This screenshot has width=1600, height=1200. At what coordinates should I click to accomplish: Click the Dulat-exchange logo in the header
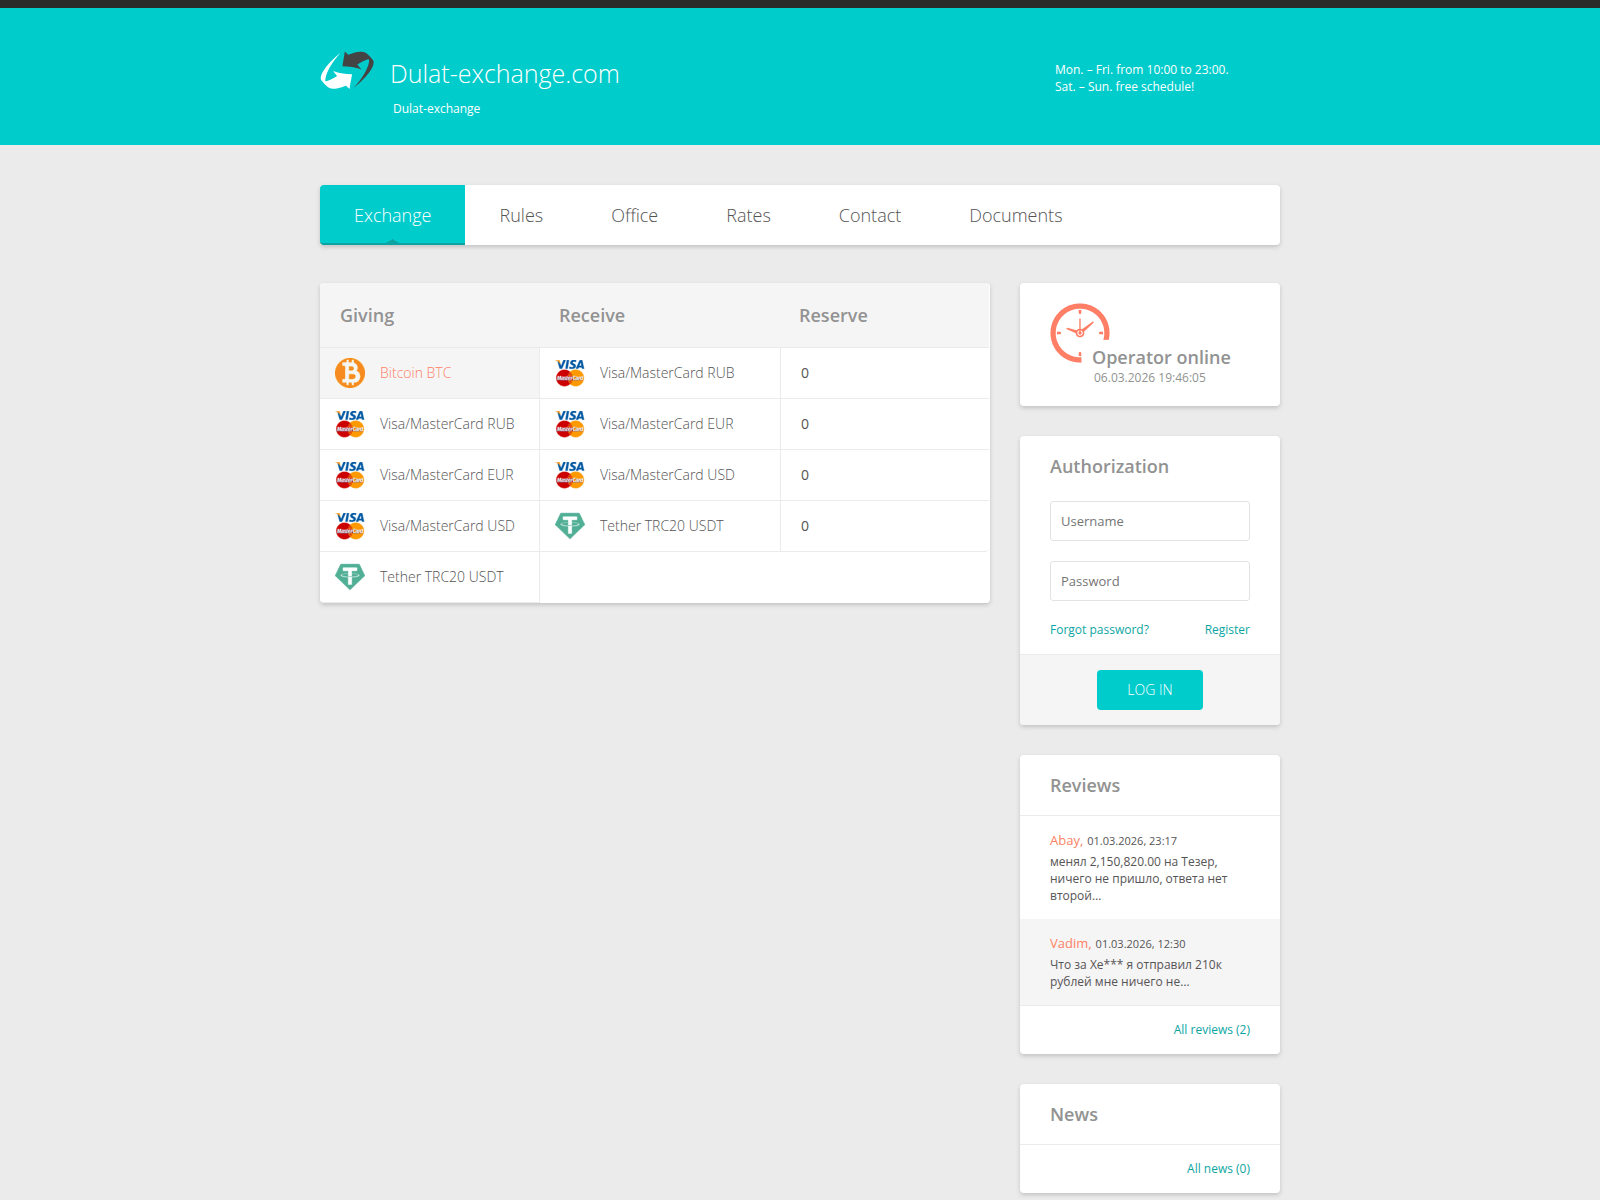pyautogui.click(x=347, y=71)
